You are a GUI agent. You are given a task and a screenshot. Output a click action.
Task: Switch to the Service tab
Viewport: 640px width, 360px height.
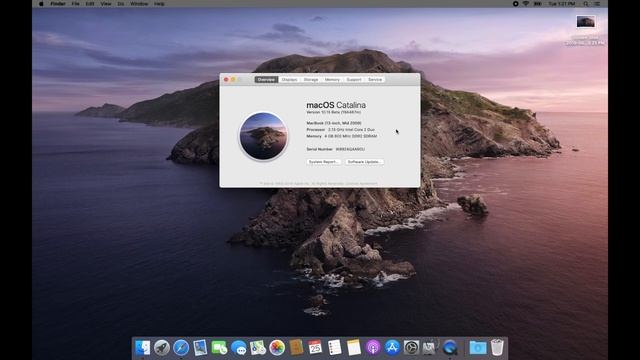pyautogui.click(x=375, y=80)
